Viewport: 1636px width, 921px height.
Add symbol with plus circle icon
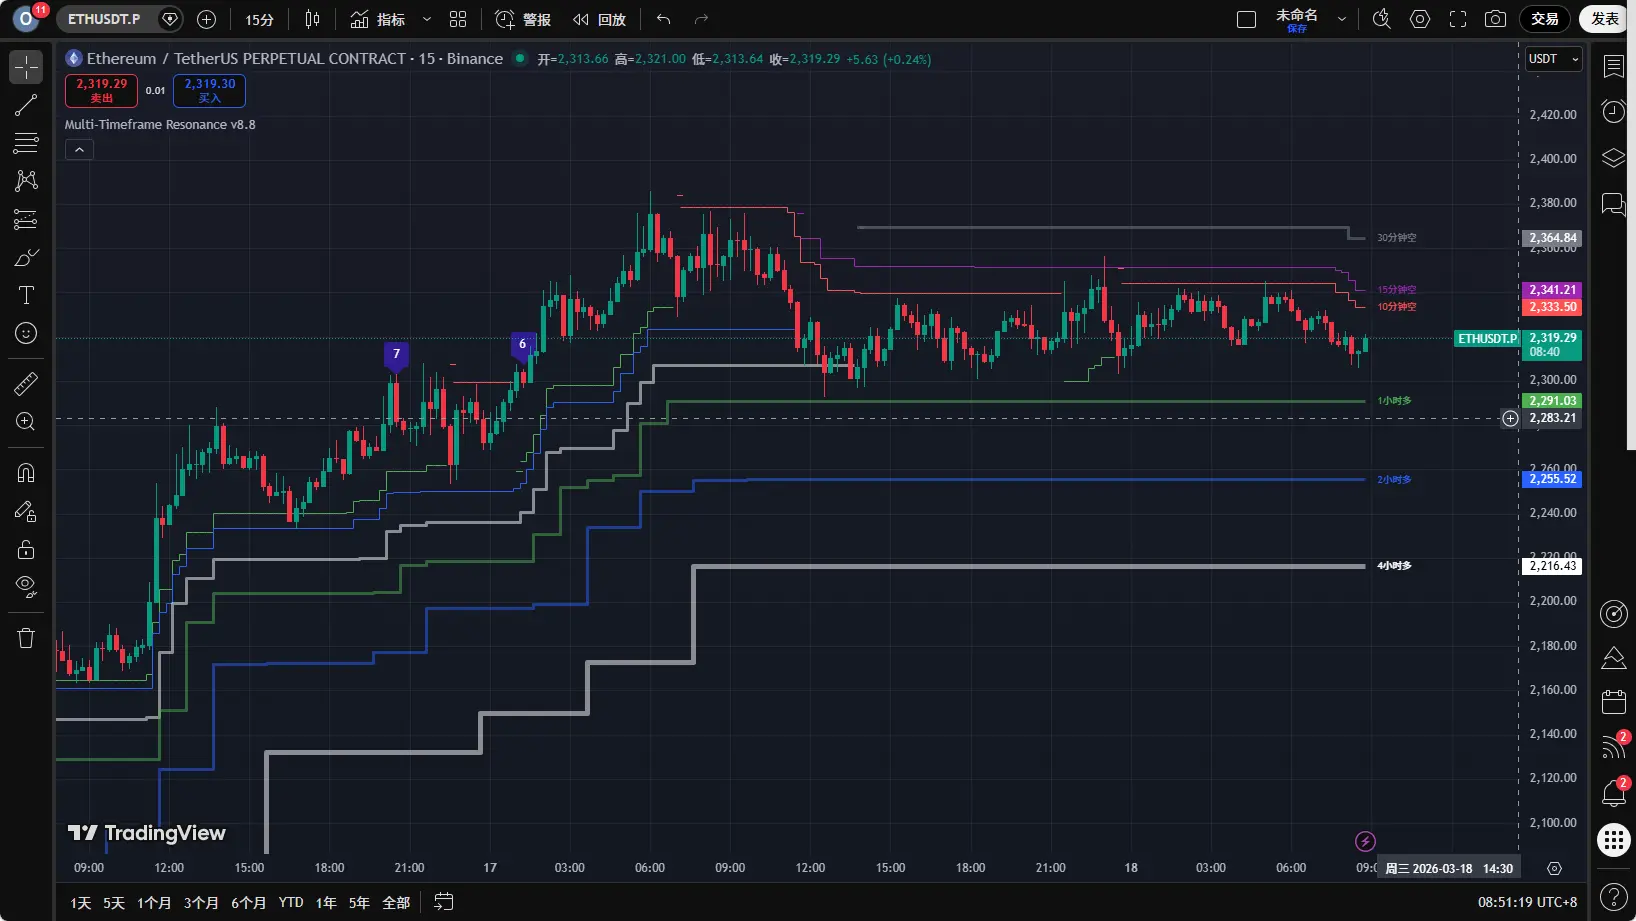207,19
